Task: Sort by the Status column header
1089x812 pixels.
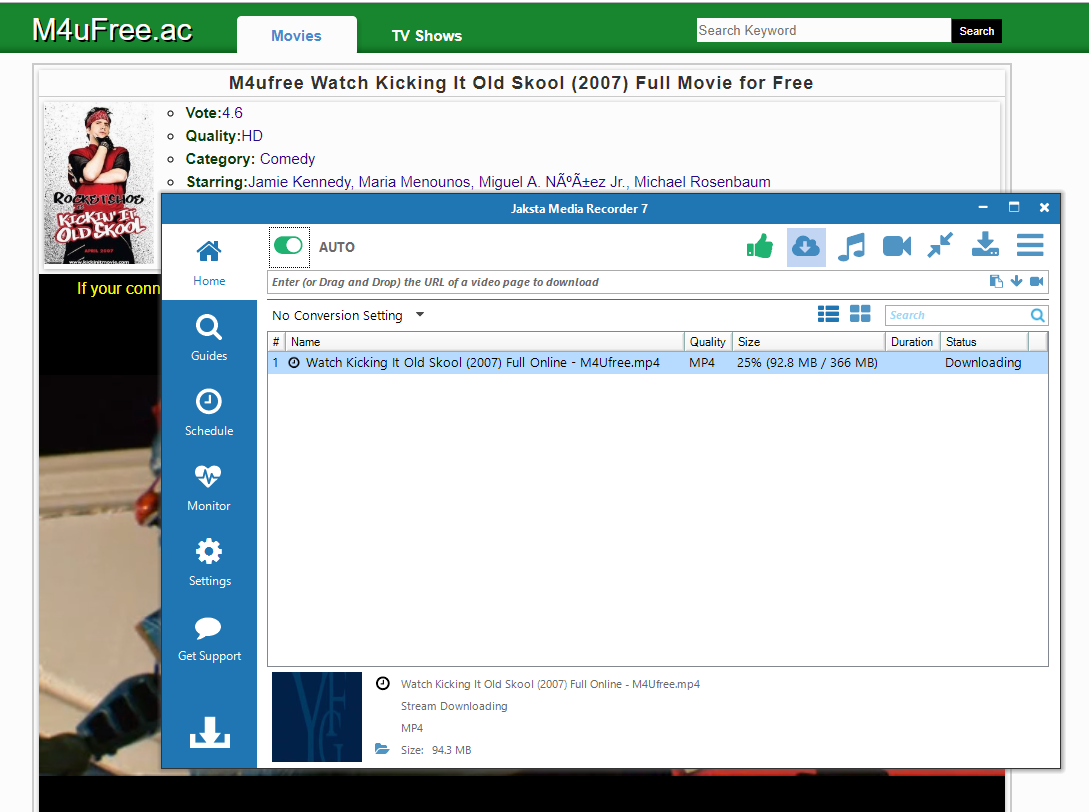Action: [984, 342]
